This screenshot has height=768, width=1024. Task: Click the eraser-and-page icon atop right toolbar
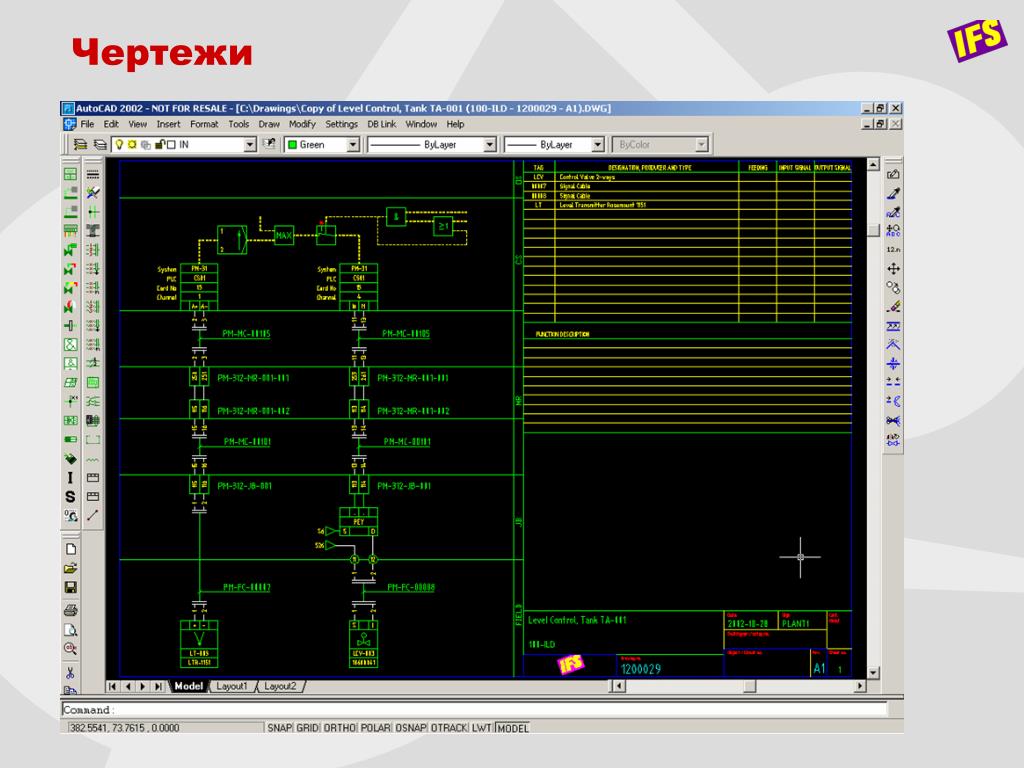pos(893,174)
